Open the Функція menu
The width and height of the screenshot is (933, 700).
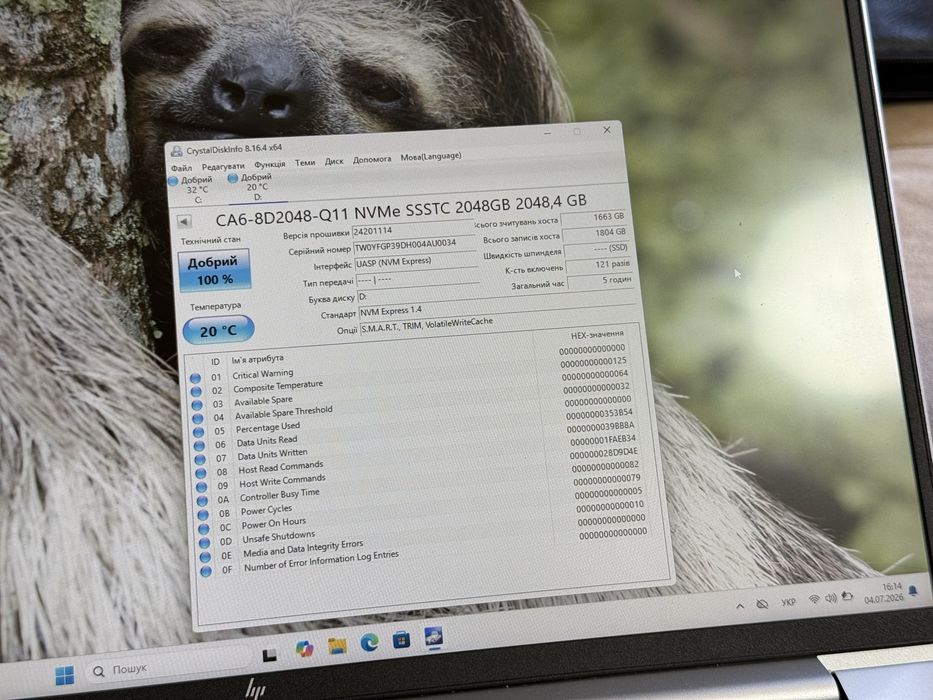pyautogui.click(x=270, y=164)
